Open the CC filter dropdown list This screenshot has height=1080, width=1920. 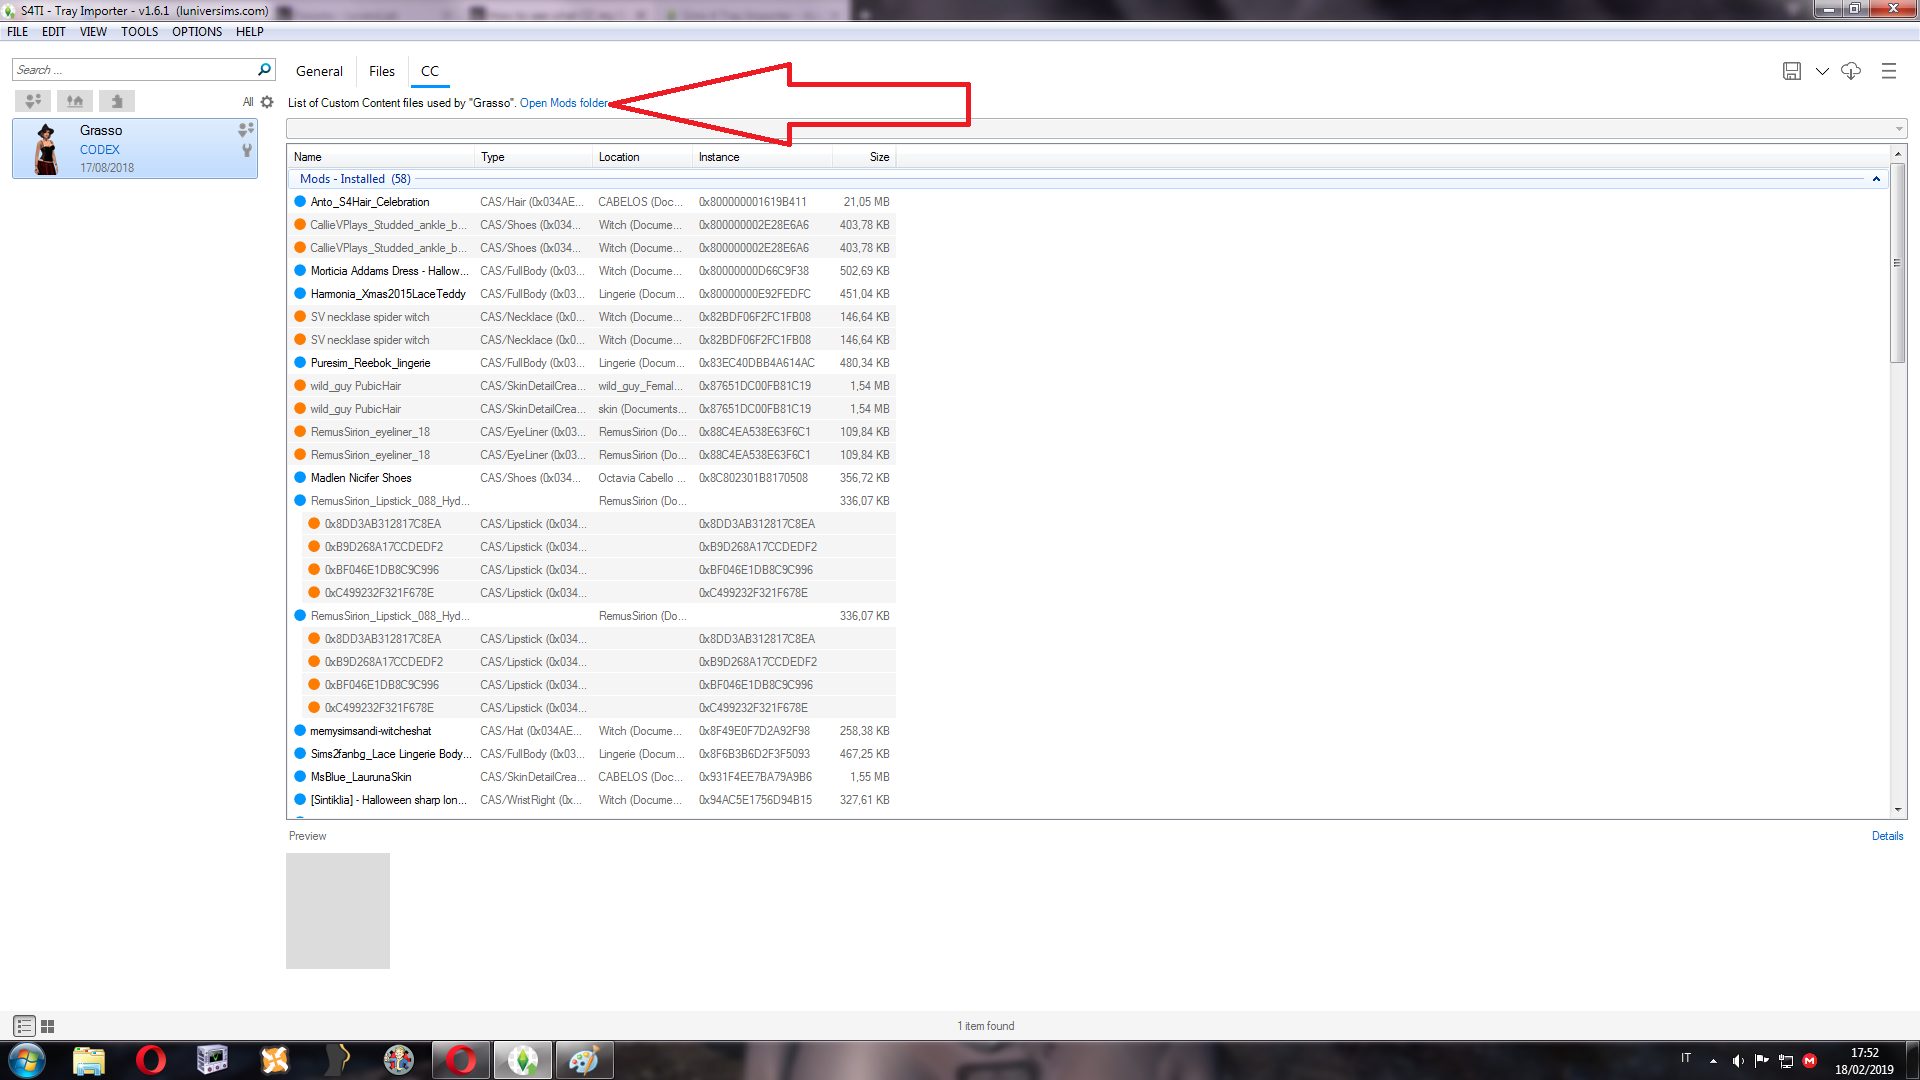point(1897,128)
